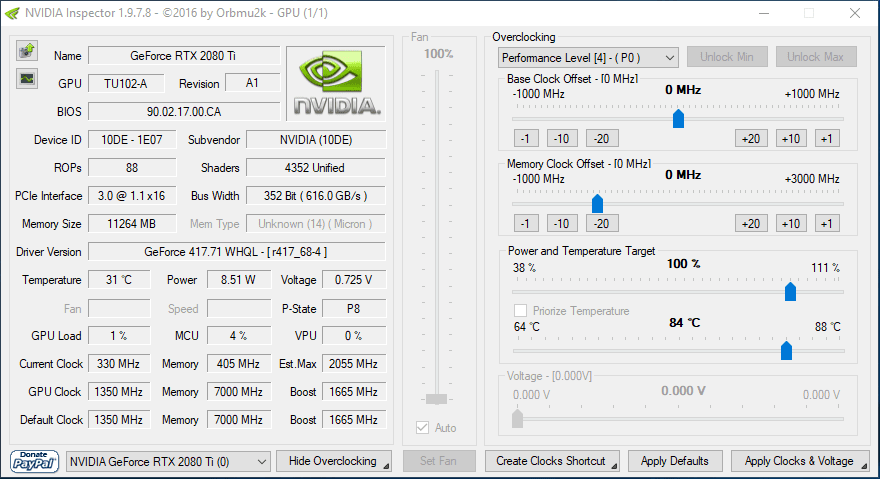This screenshot has height=479, width=880.
Task: Click the VPU value 0 %
Action: point(354,336)
